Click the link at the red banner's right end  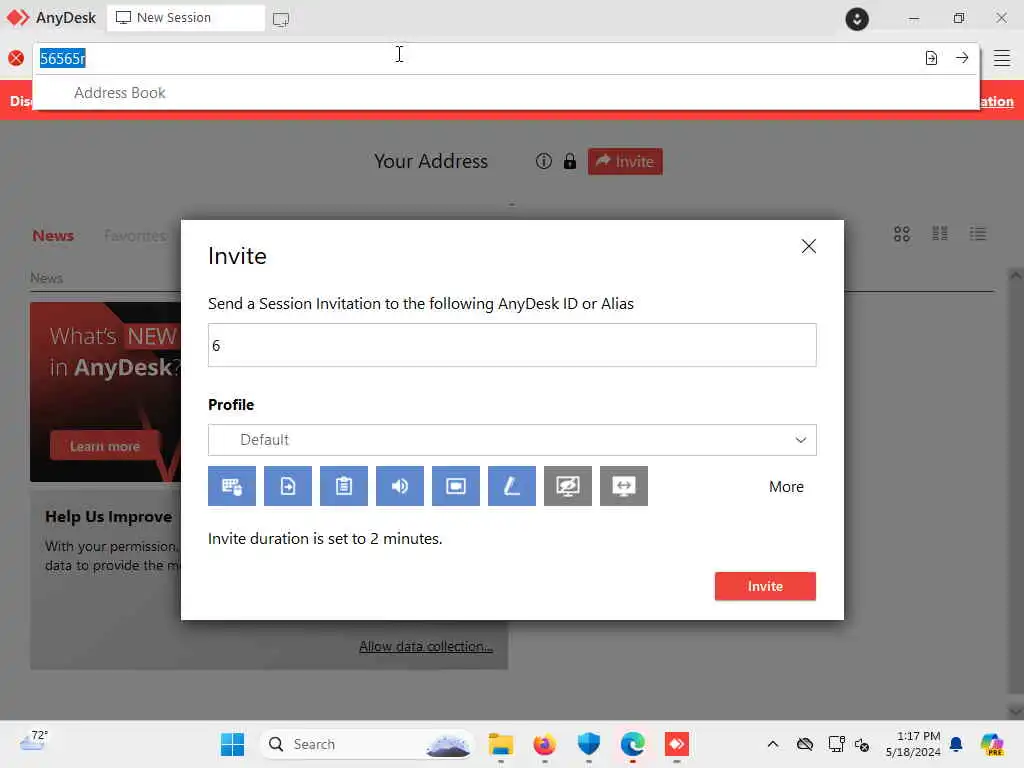(996, 101)
